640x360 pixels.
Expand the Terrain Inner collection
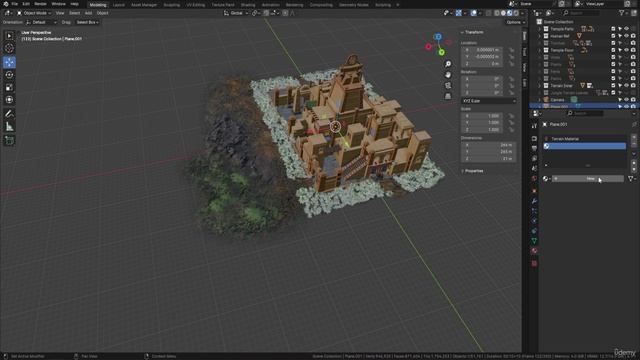pyautogui.click(x=539, y=86)
